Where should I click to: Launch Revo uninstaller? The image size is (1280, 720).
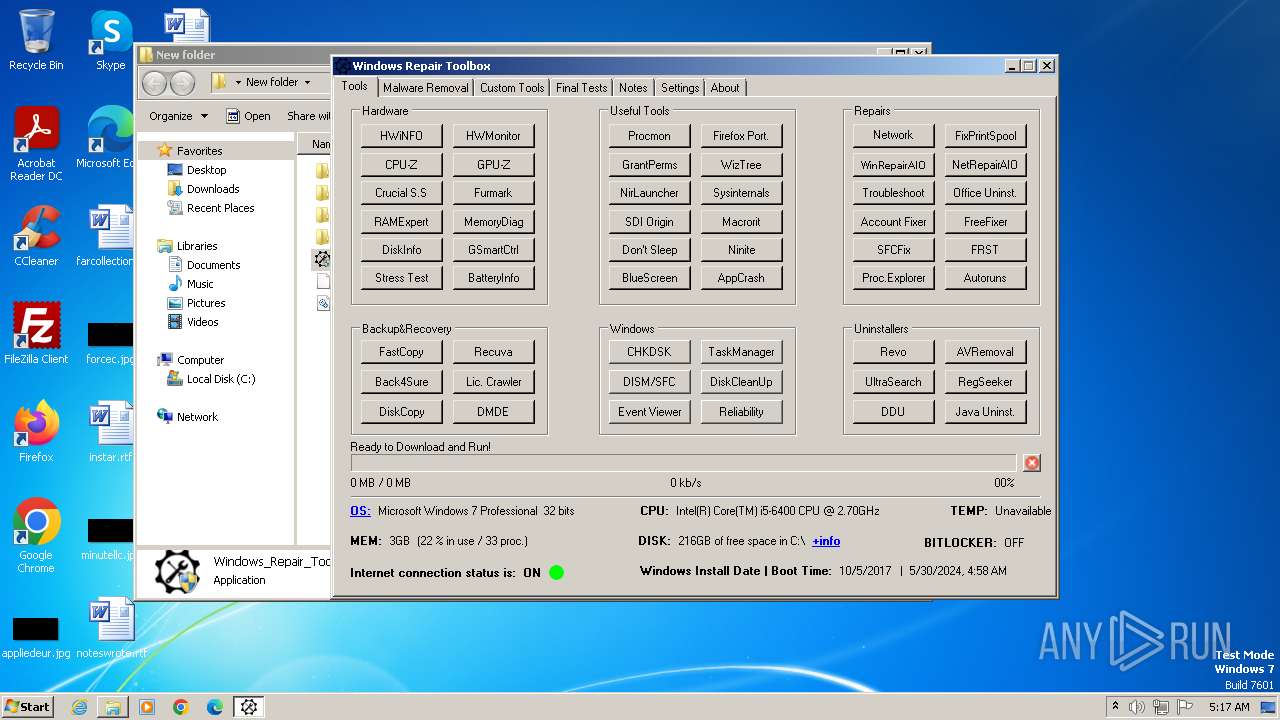coord(893,352)
